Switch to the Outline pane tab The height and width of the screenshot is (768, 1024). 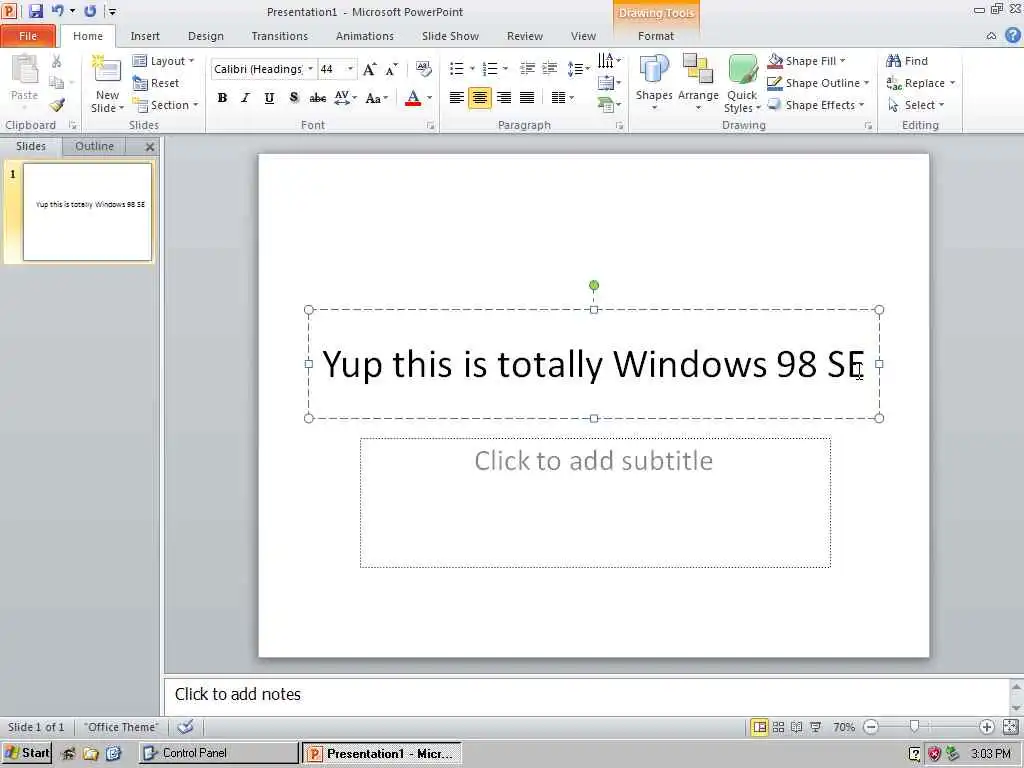[94, 146]
